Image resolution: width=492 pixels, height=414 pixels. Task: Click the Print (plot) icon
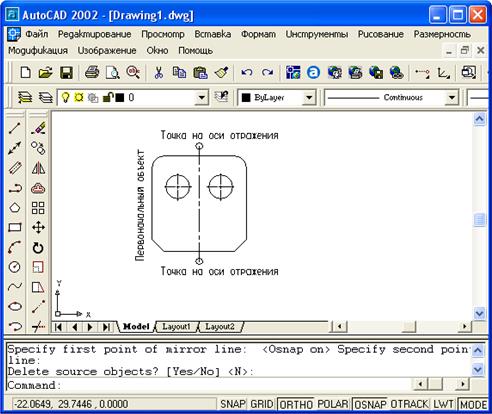point(92,72)
